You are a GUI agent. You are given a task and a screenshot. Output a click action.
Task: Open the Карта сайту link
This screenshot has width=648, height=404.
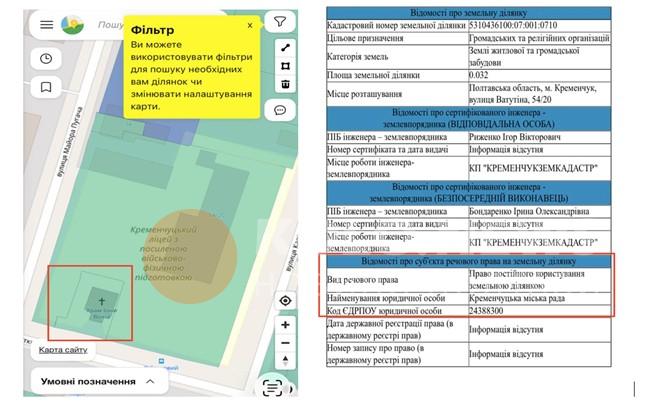tap(64, 350)
